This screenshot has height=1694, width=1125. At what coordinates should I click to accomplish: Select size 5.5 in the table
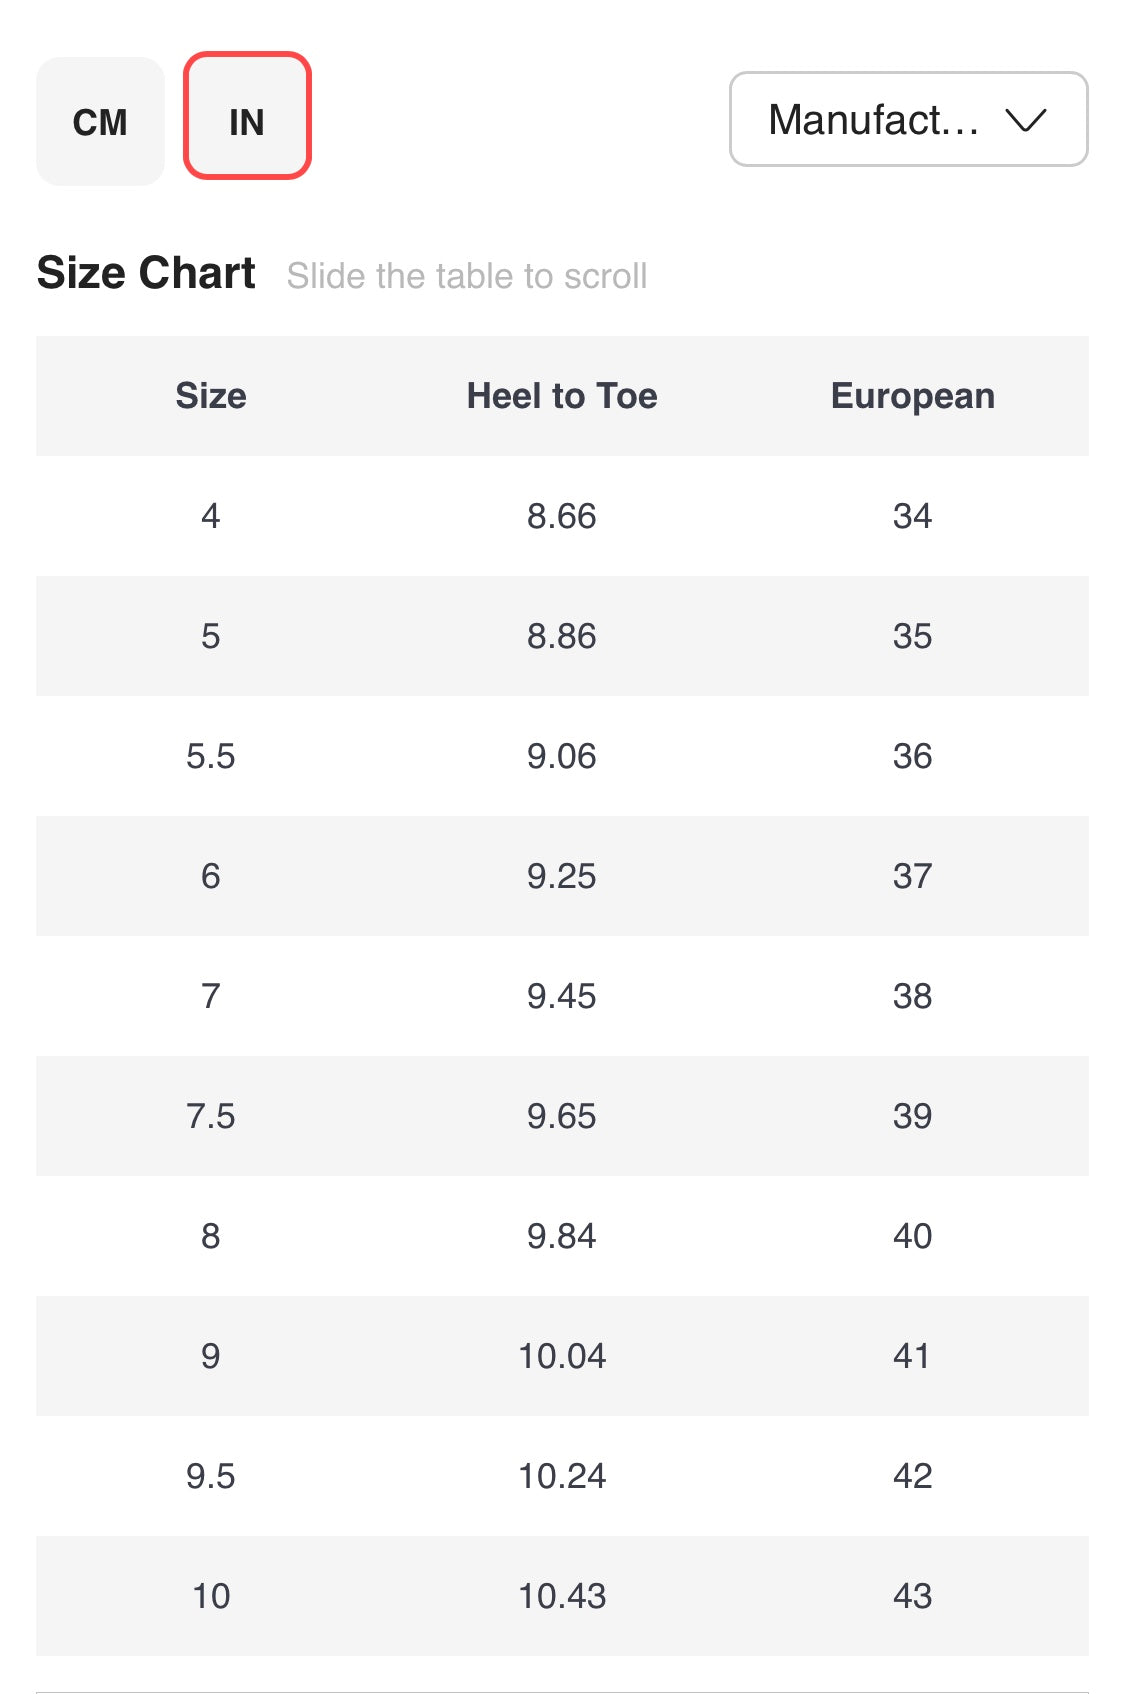(211, 756)
